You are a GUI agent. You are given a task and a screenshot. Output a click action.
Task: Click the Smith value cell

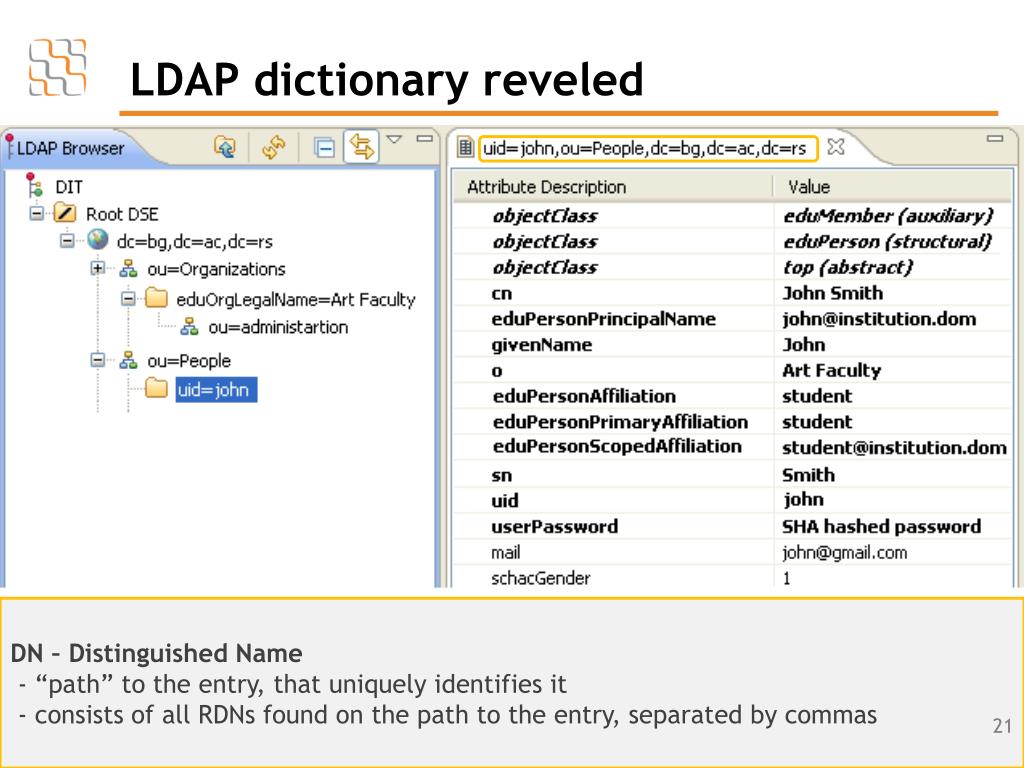click(x=808, y=475)
